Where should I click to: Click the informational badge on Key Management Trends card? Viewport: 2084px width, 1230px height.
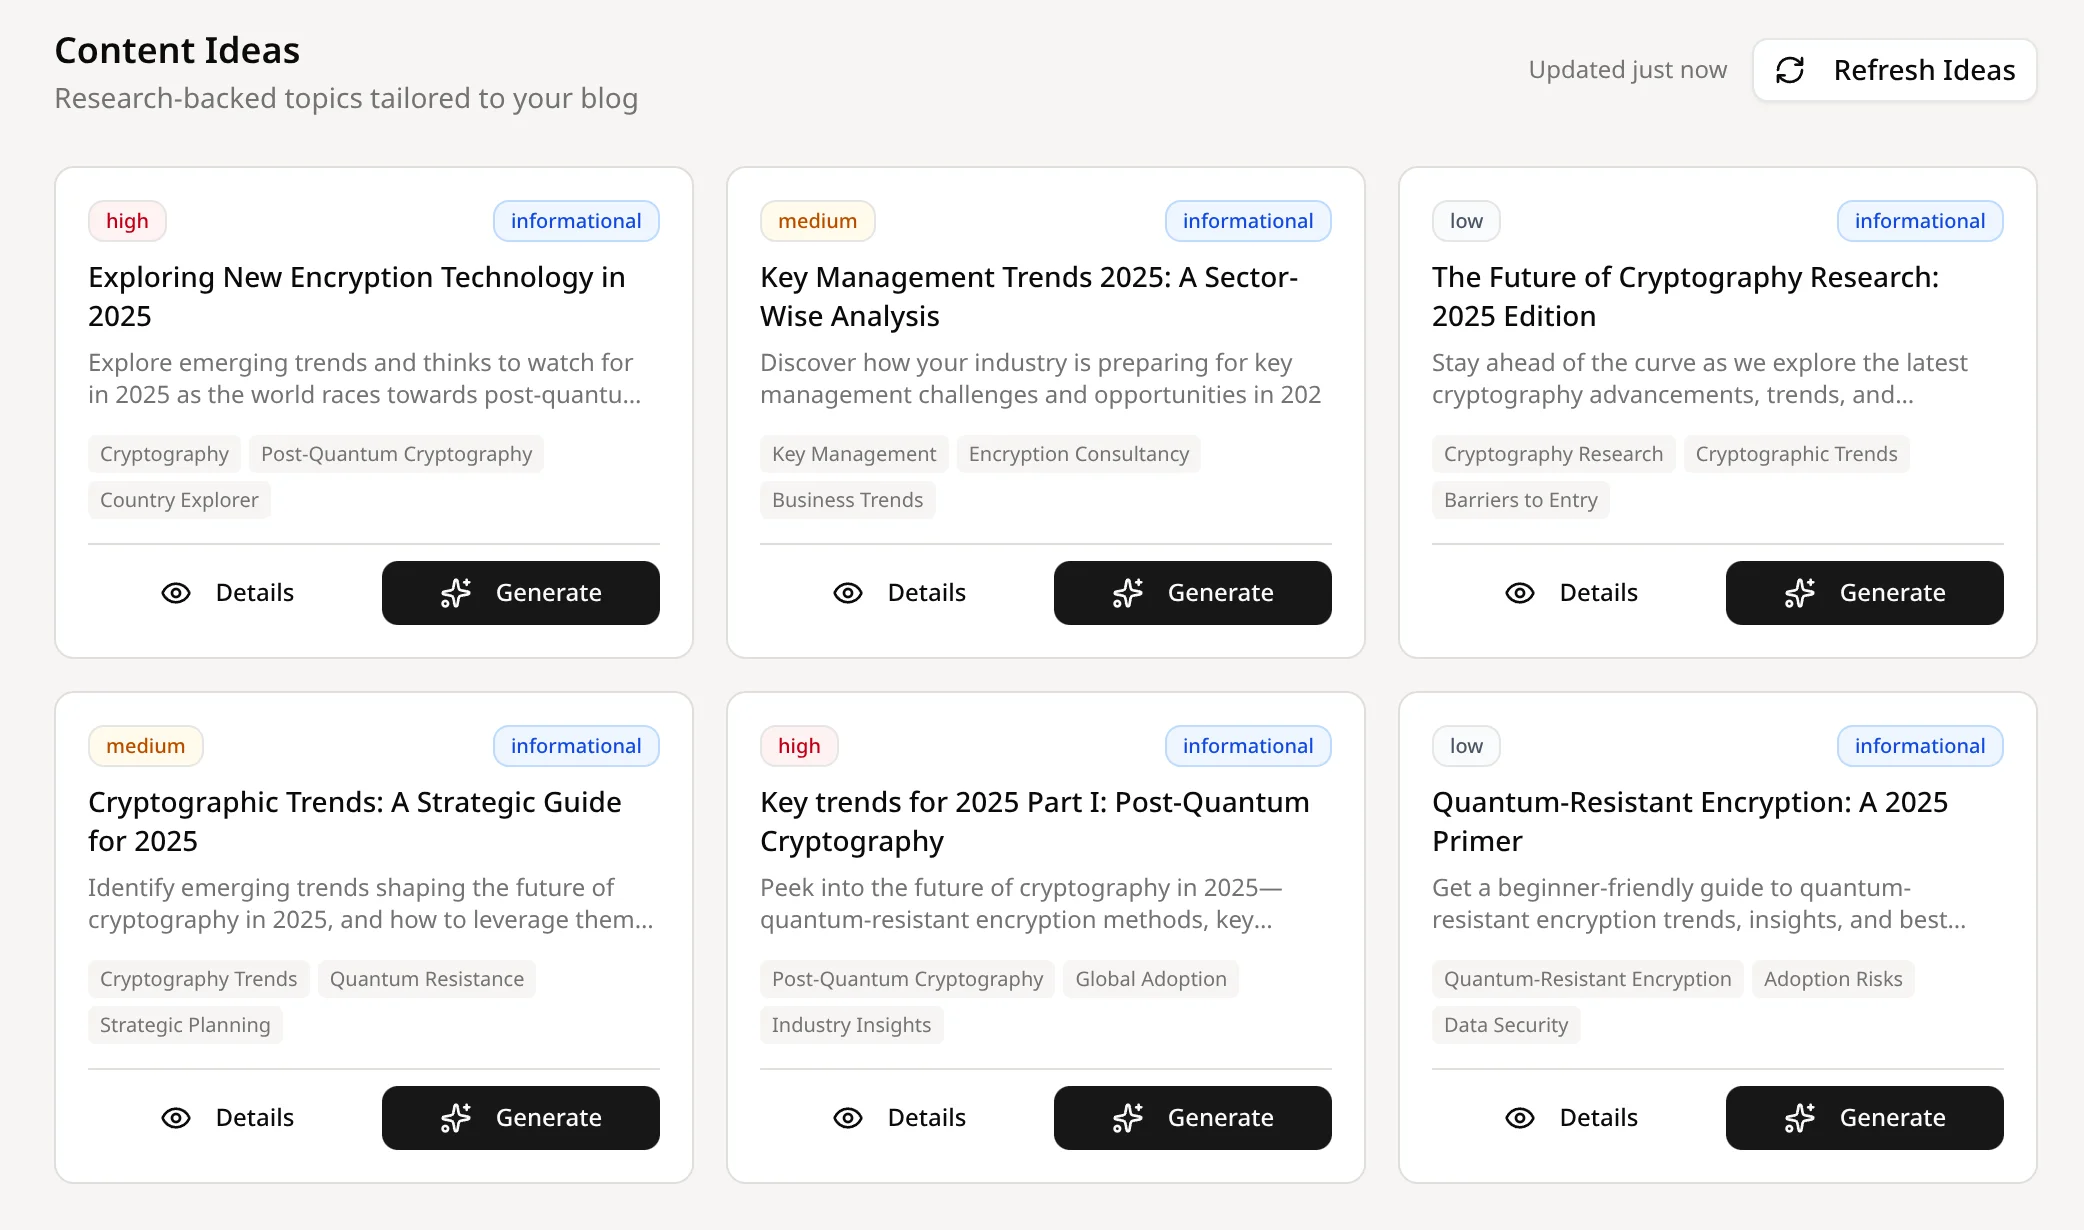[1248, 220]
